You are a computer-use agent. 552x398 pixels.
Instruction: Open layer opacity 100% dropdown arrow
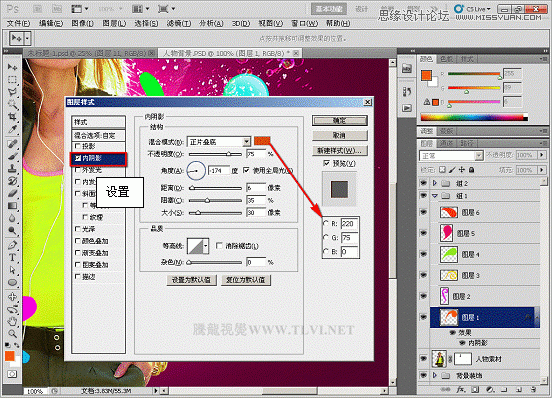click(542, 155)
